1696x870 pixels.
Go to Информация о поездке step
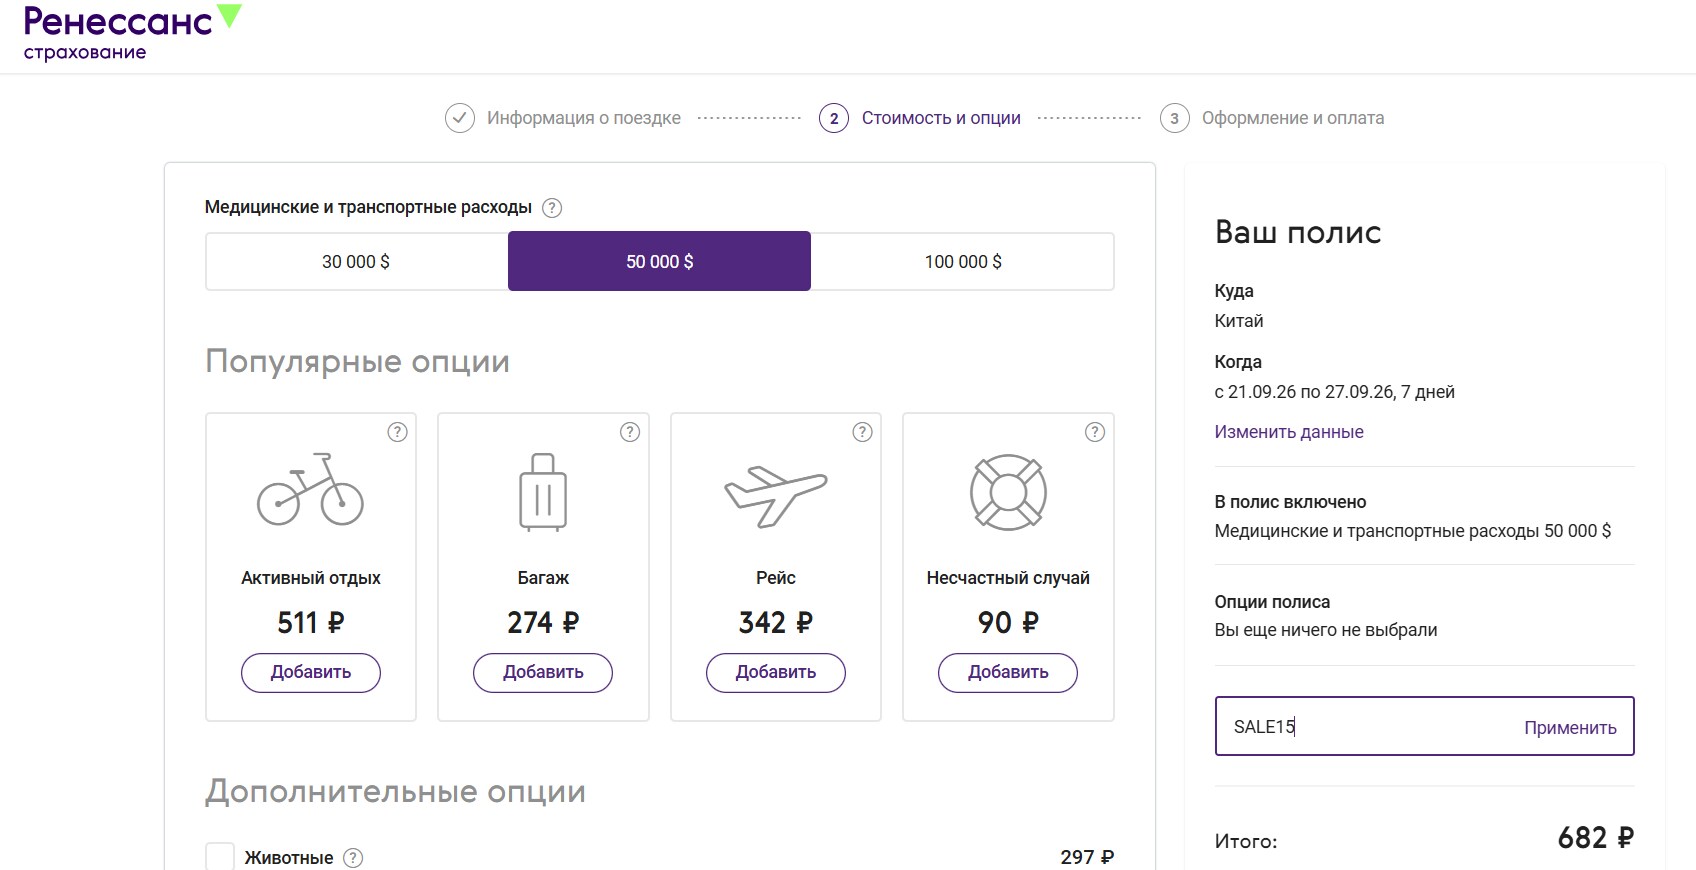pos(584,118)
